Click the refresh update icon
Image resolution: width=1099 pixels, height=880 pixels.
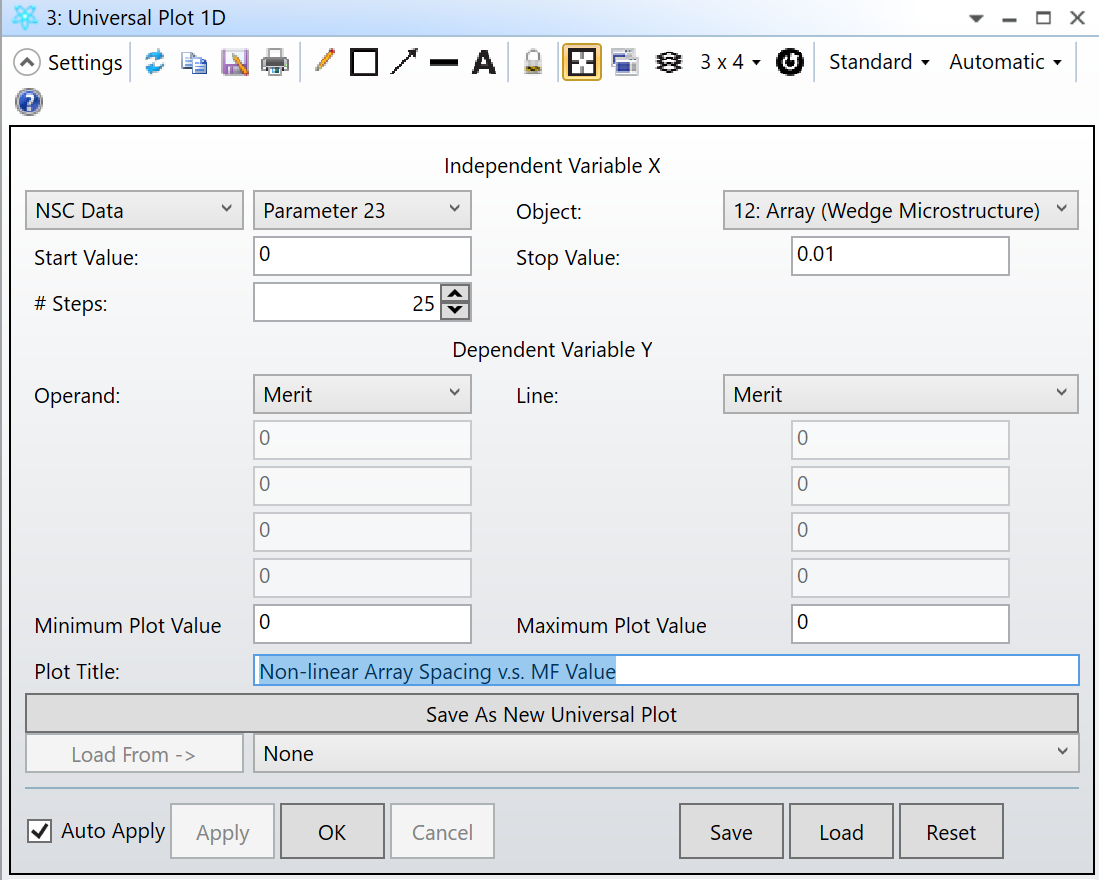tap(154, 62)
